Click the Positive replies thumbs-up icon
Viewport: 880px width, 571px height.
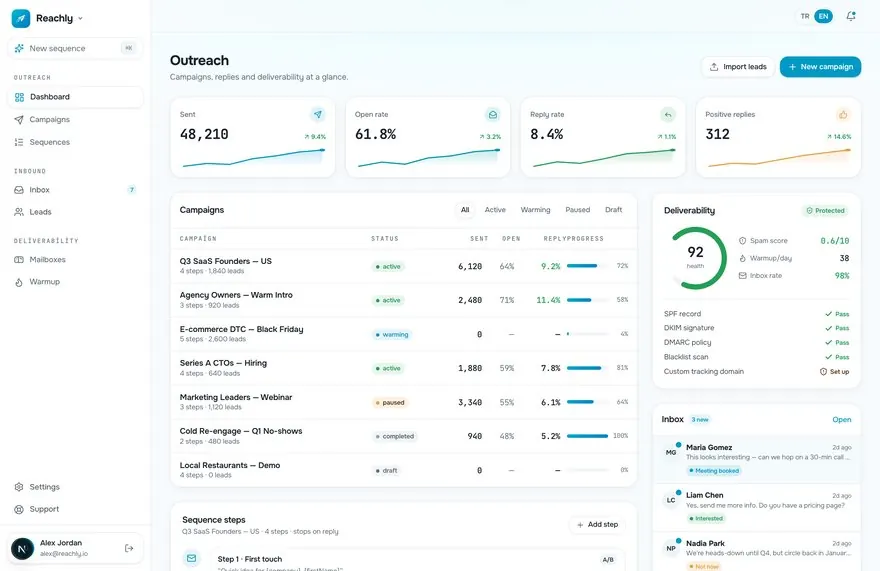coord(843,115)
